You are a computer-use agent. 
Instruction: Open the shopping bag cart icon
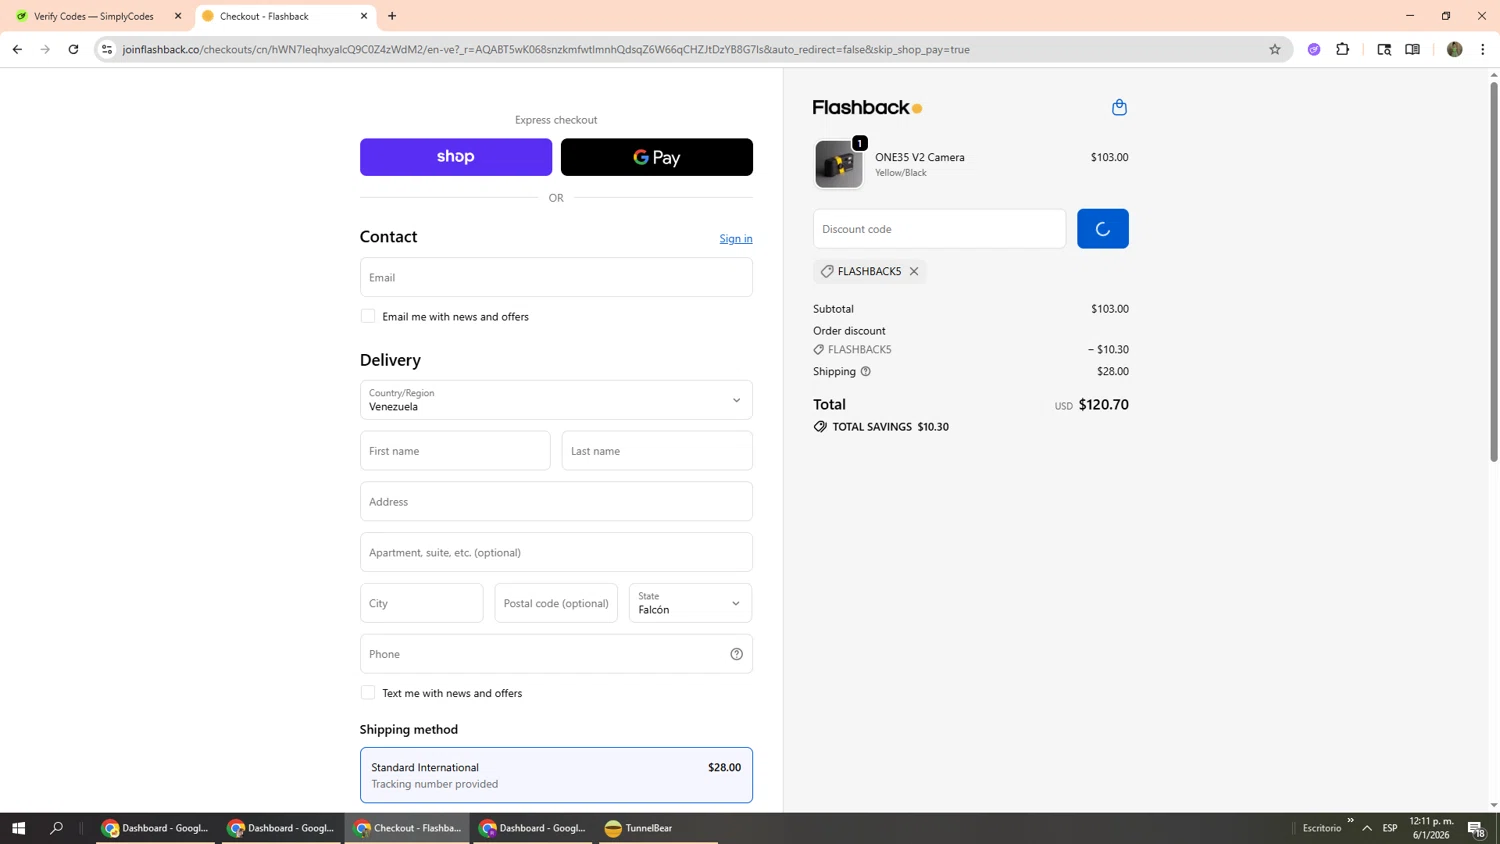pos(1119,107)
